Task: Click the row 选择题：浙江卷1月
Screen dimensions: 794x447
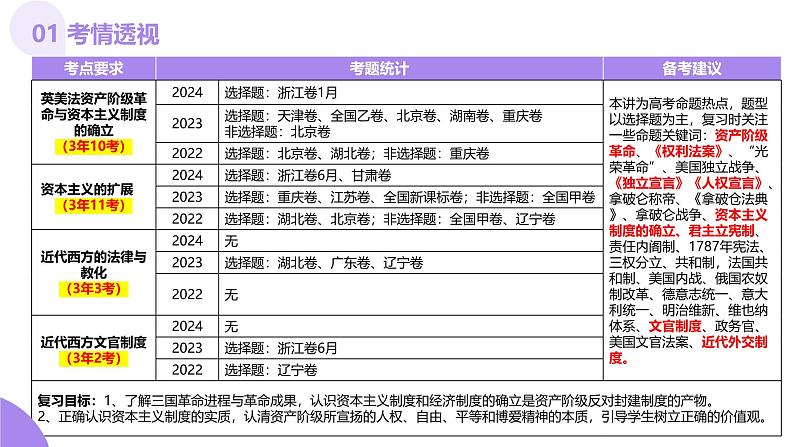Action: point(411,93)
